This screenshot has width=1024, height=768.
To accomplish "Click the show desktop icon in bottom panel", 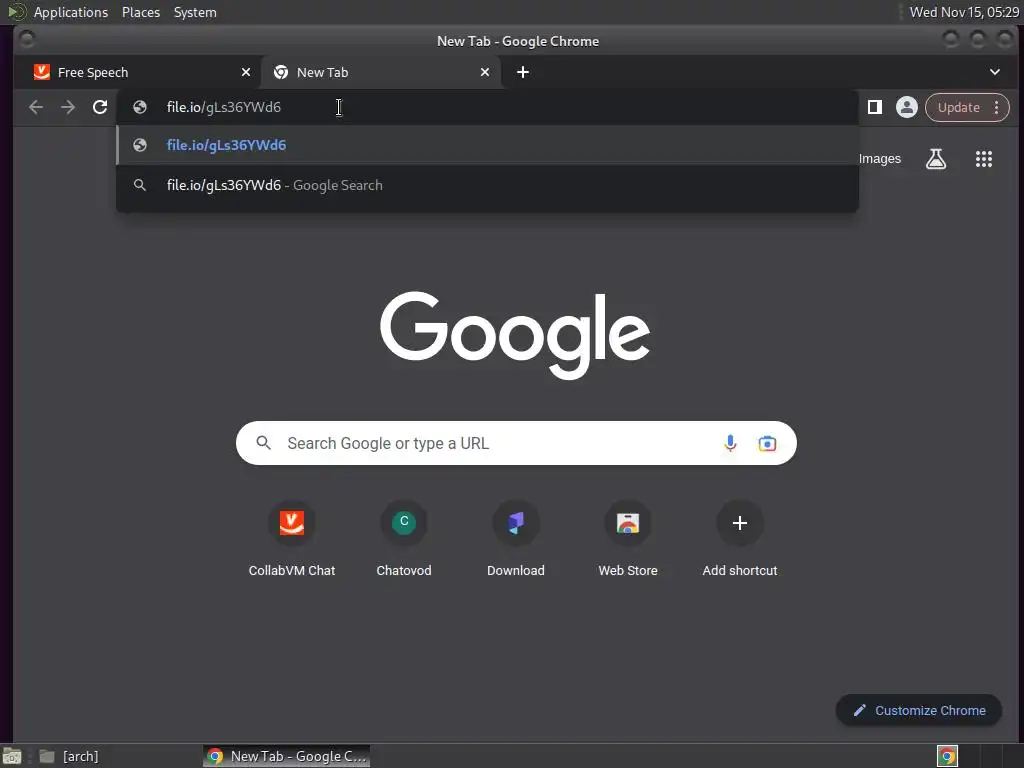I will click(12, 756).
